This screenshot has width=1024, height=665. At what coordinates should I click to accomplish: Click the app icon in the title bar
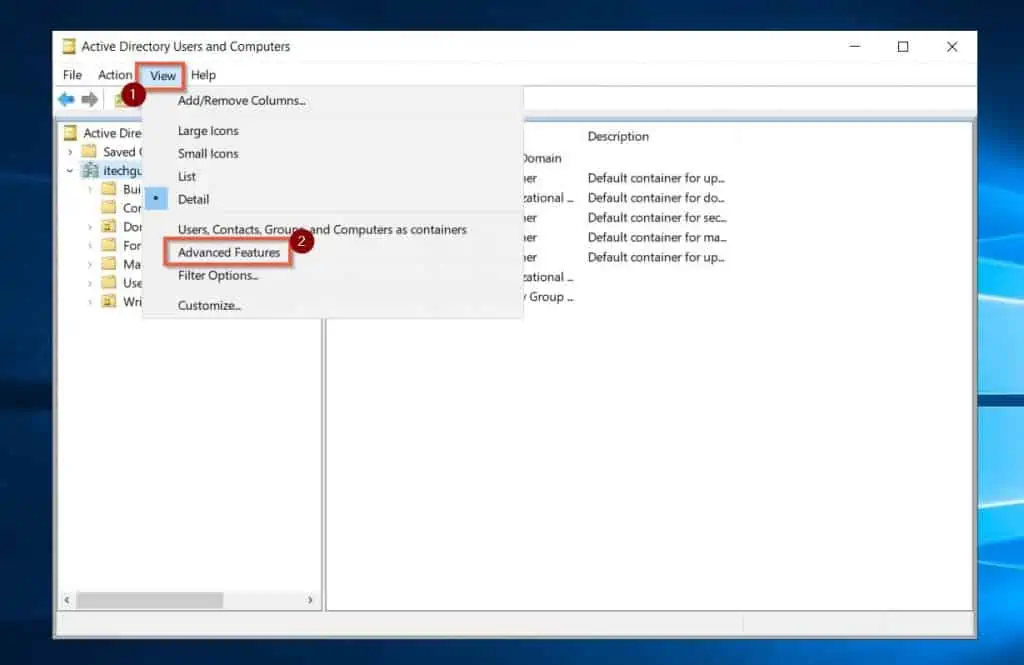coord(69,46)
